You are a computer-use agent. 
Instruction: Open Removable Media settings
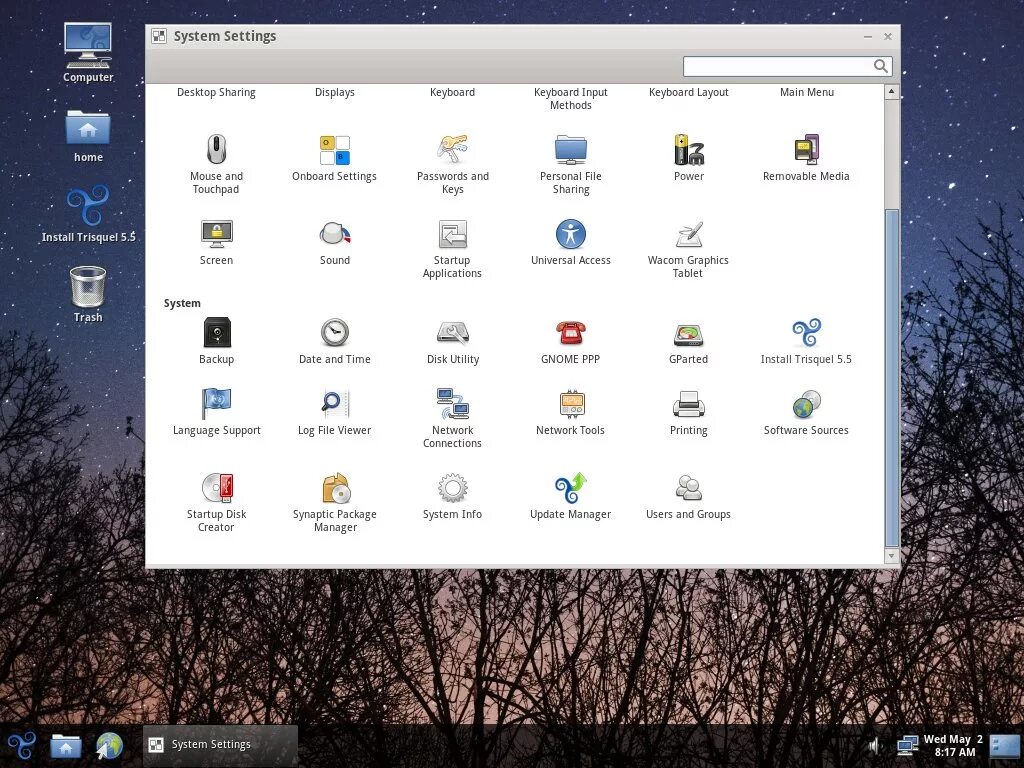coord(806,159)
